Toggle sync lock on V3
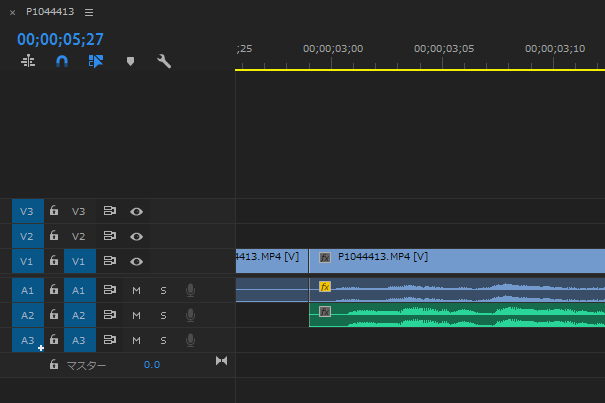This screenshot has width=605, height=403. [x=110, y=211]
